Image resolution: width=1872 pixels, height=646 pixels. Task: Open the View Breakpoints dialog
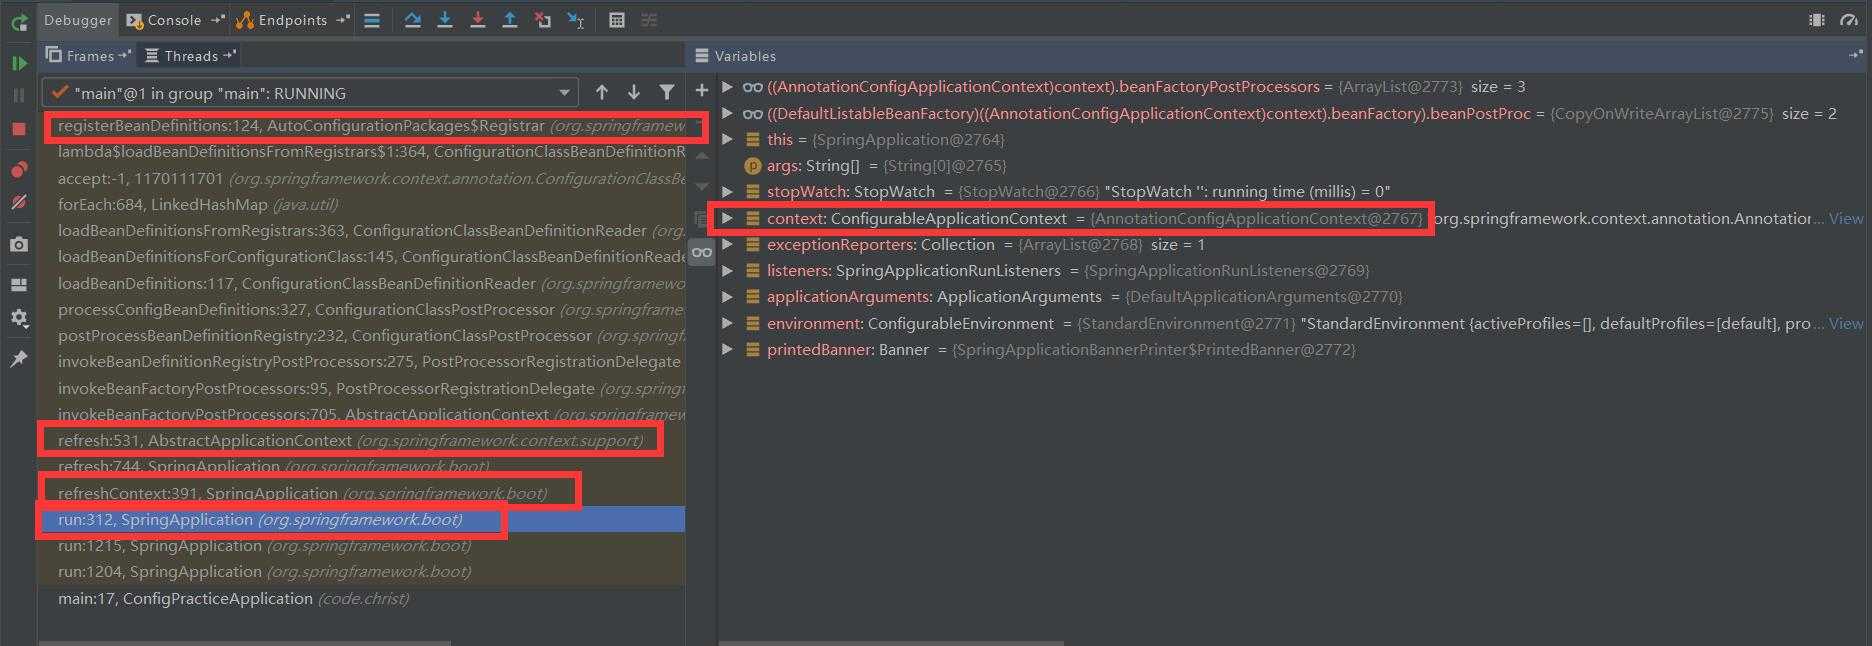coord(19,169)
